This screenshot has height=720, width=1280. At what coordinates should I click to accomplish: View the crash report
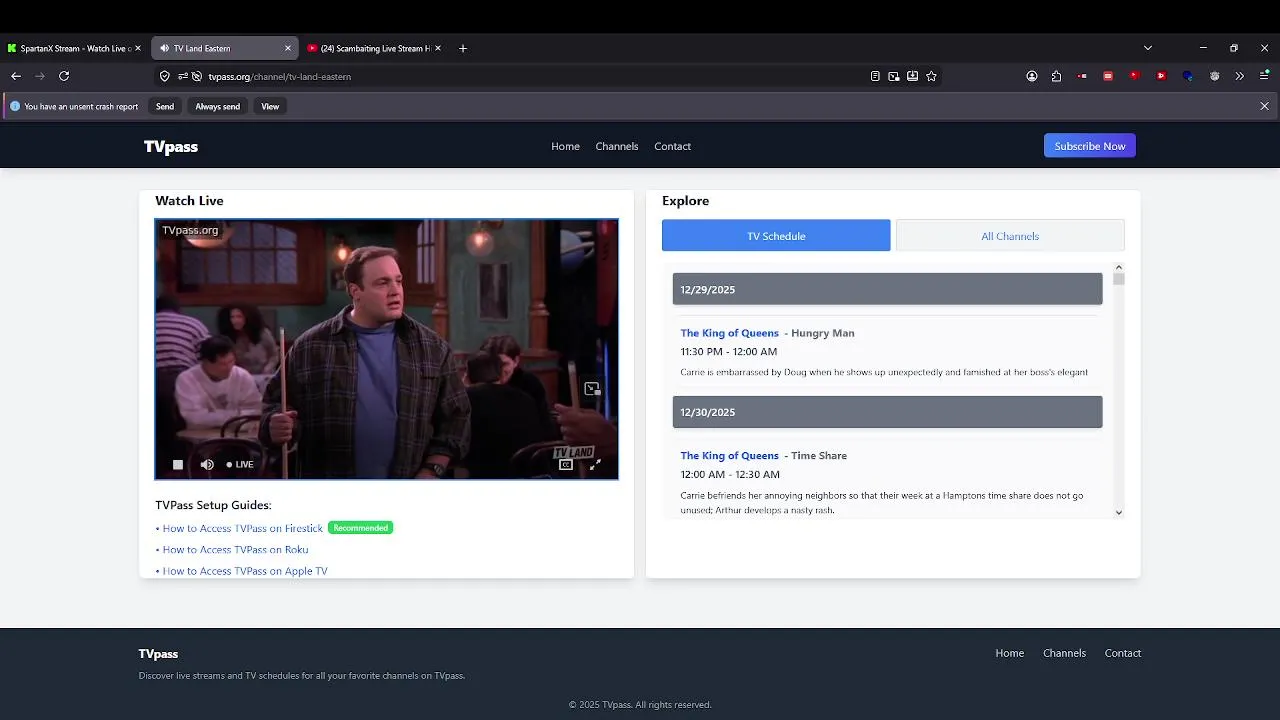click(x=270, y=106)
